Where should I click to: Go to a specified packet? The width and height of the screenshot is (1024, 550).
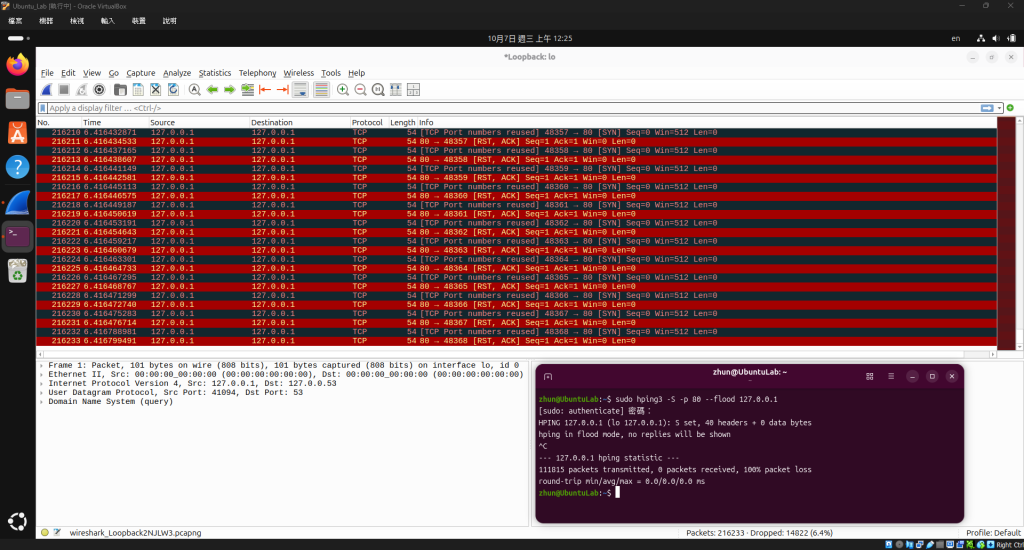[248, 90]
